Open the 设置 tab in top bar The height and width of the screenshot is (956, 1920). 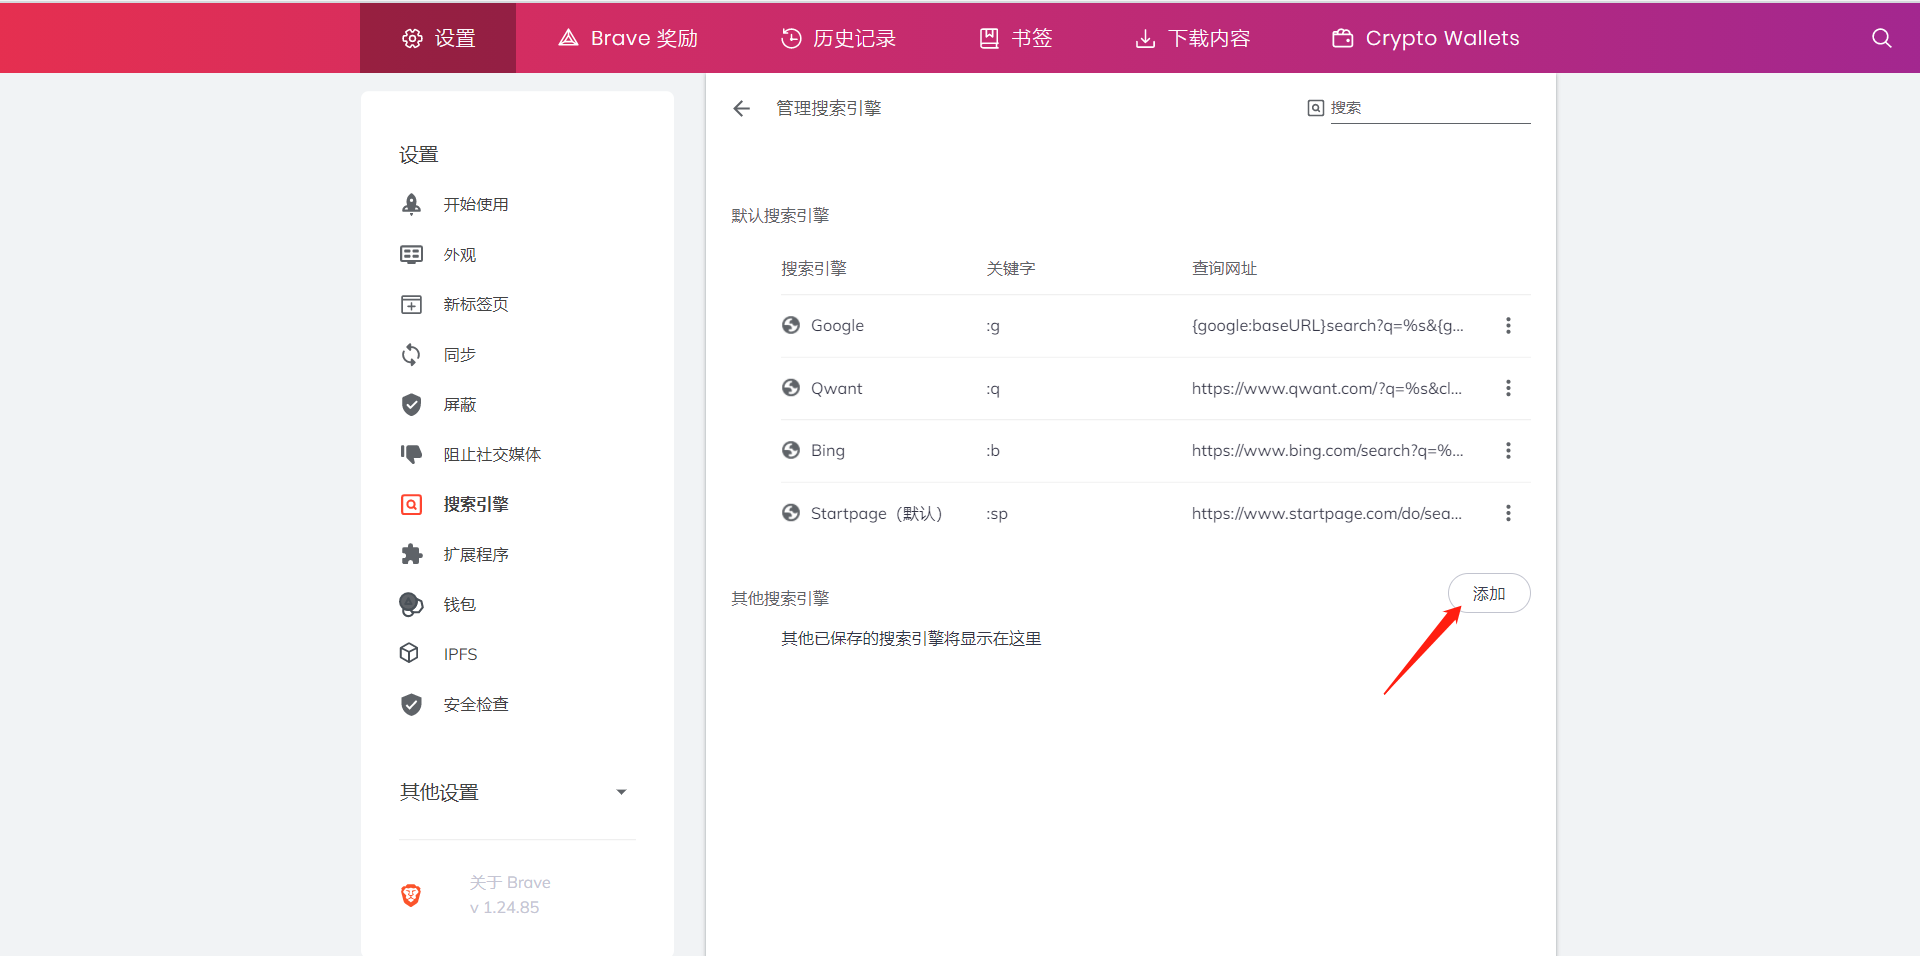click(438, 38)
